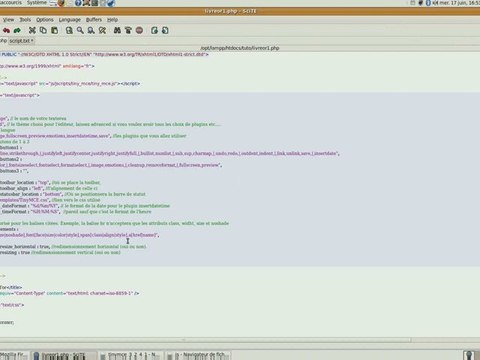Click the binoculars toolbar icon
The height and width of the screenshot is (360, 480).
click(117, 31)
